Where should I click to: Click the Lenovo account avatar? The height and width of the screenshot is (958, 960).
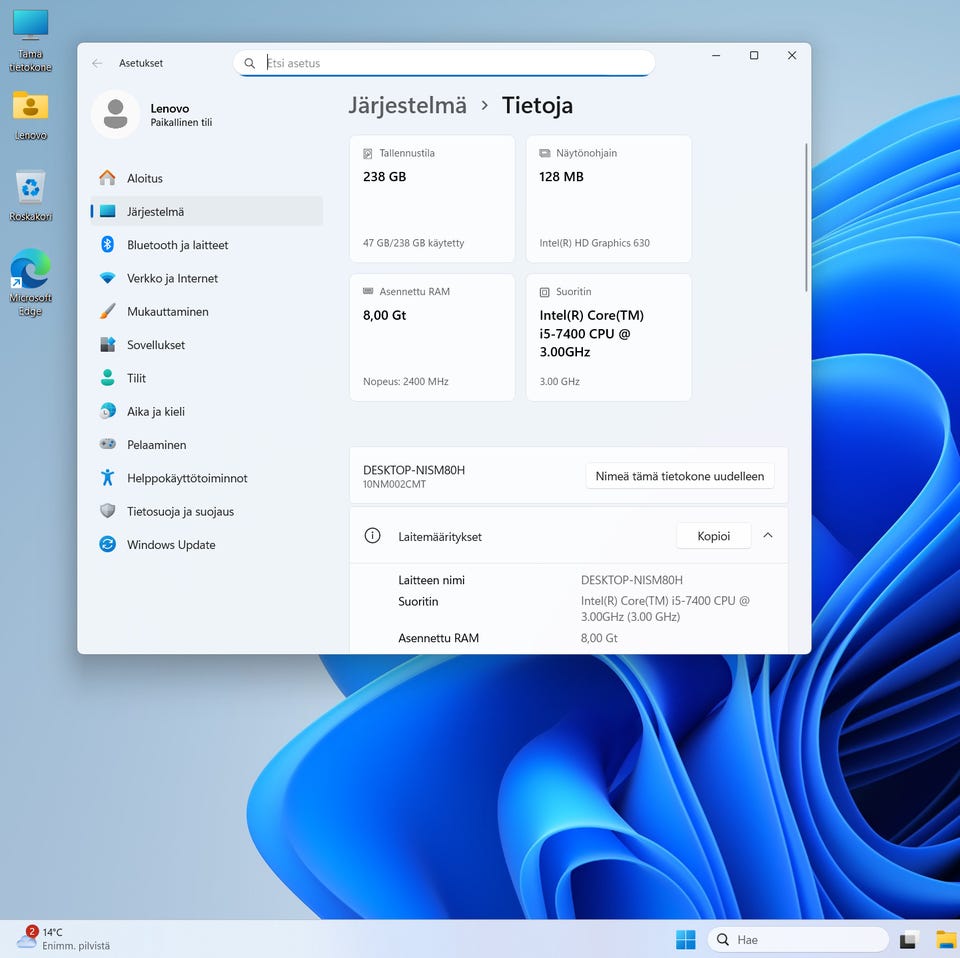[x=115, y=114]
